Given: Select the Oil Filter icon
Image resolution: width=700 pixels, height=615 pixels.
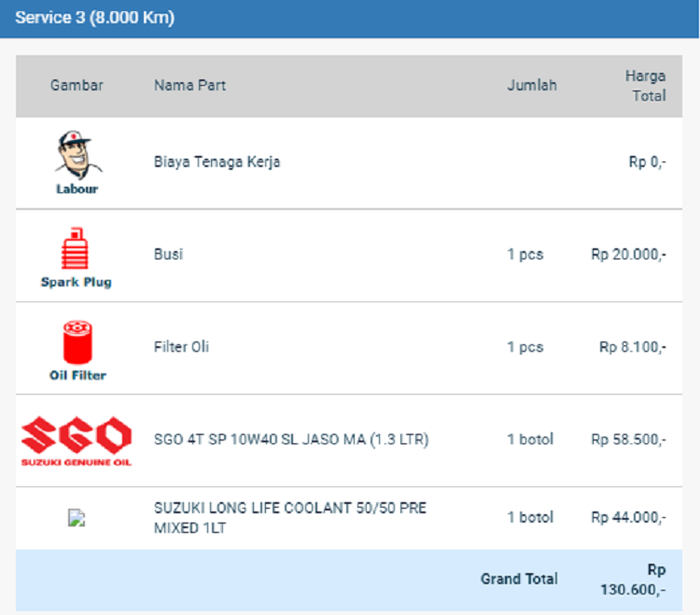Looking at the screenshot, I should pos(76,348).
